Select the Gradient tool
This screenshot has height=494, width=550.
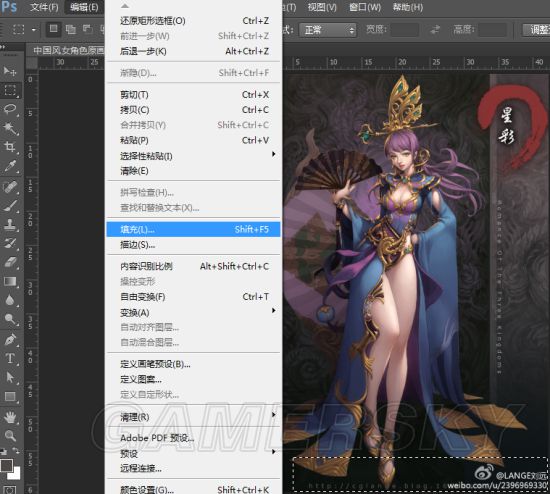[x=10, y=281]
